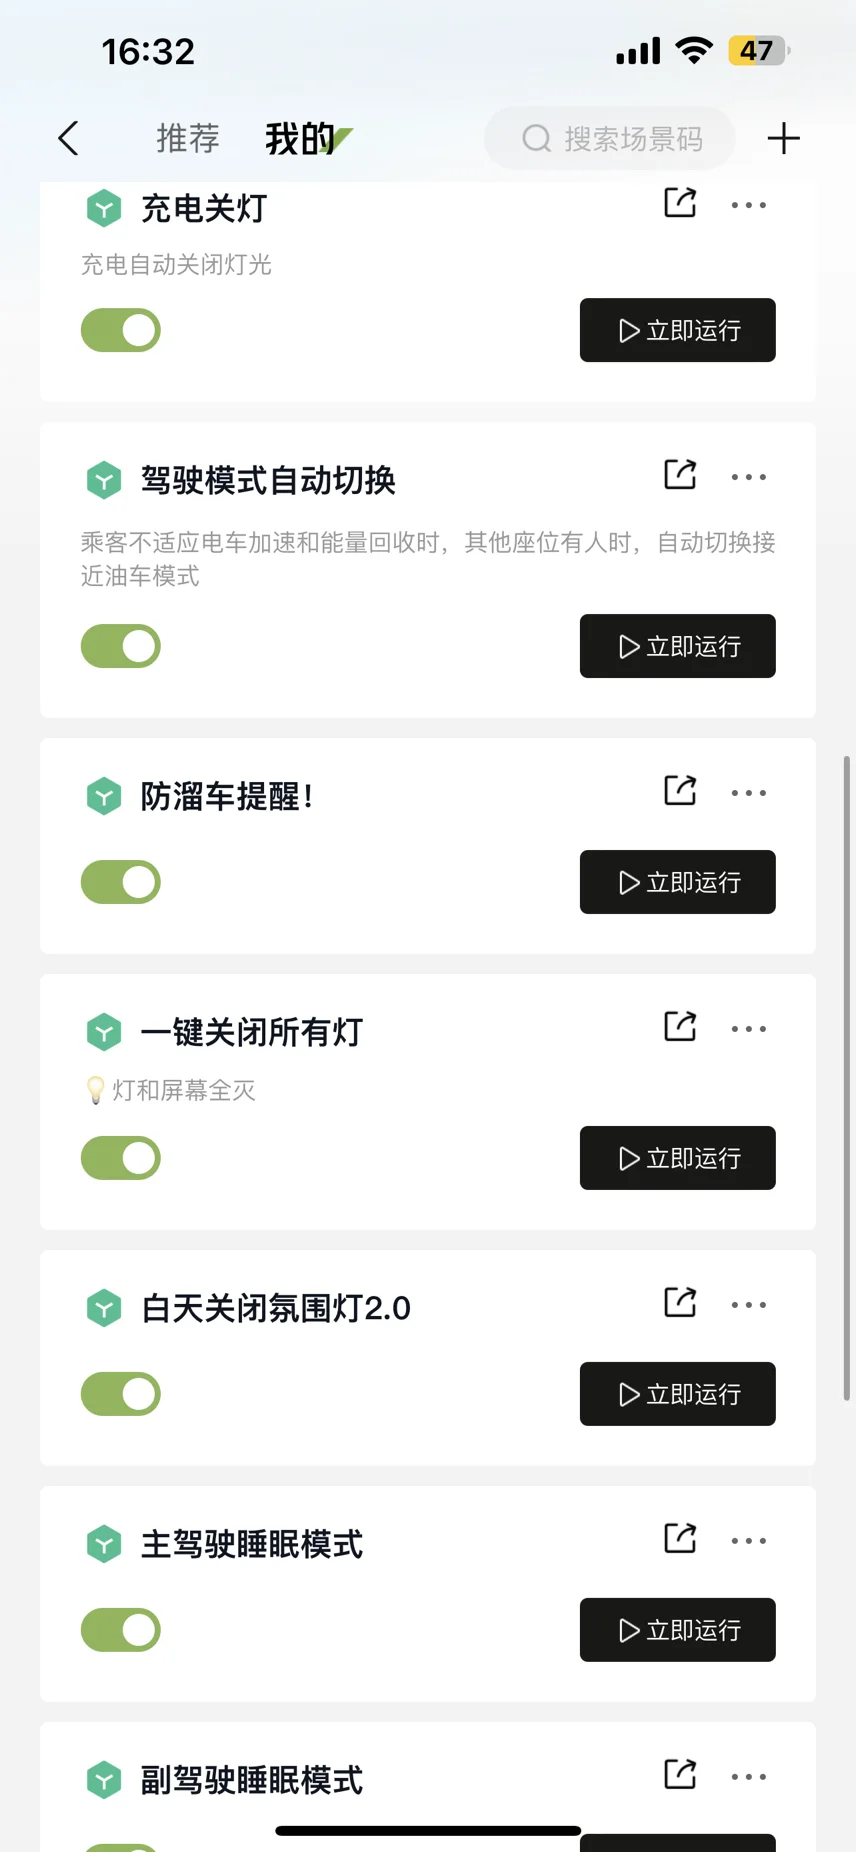Image resolution: width=856 pixels, height=1852 pixels.
Task: Click the vertical scrollbar thumb
Action: pyautogui.click(x=847, y=1078)
